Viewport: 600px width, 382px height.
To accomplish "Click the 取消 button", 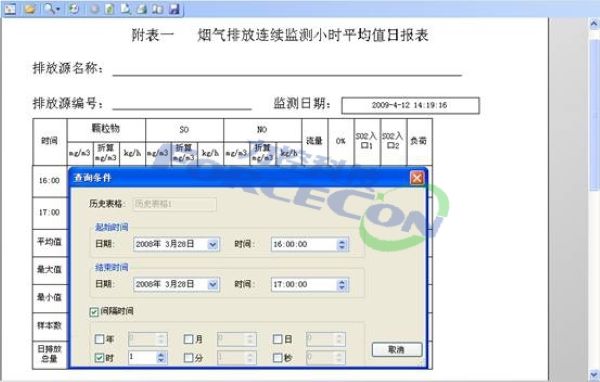I will coord(397,349).
